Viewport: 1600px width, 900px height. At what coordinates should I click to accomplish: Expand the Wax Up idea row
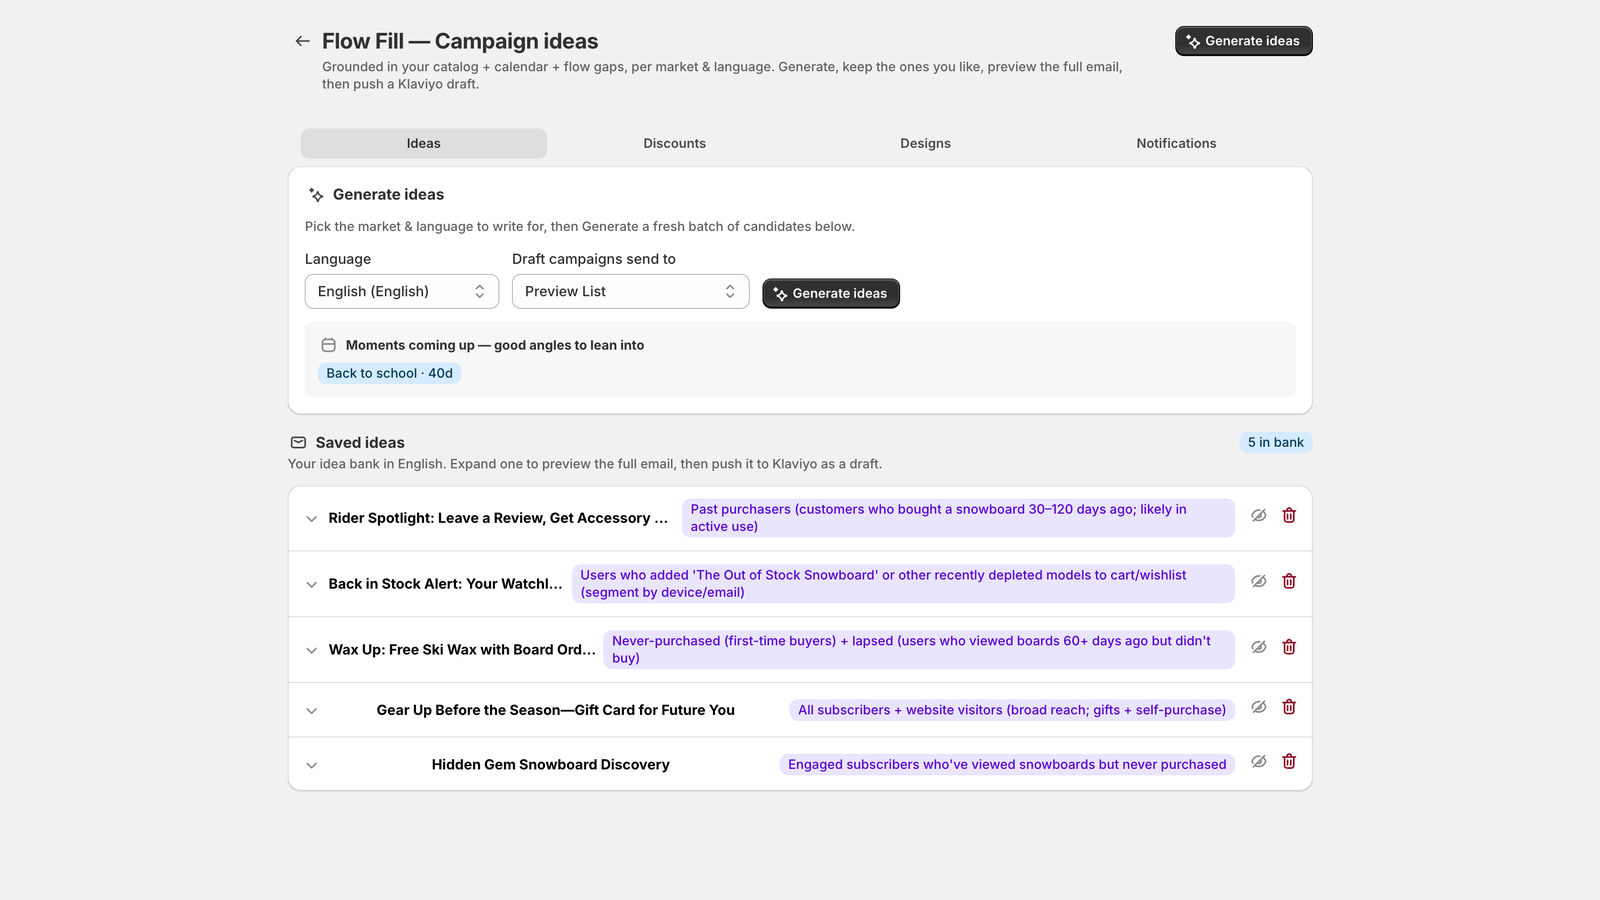click(311, 650)
